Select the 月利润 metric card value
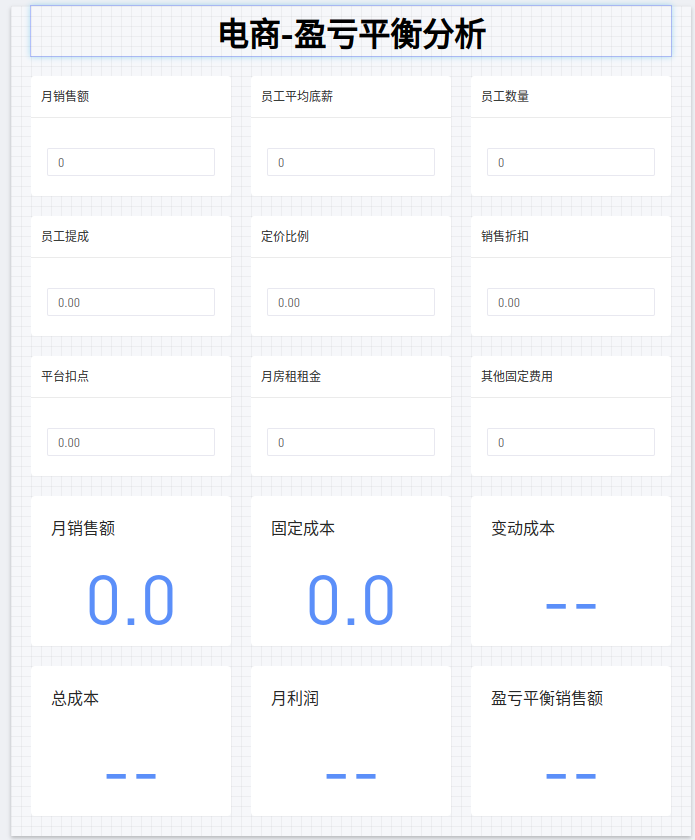This screenshot has height=840, width=695. coord(351,776)
